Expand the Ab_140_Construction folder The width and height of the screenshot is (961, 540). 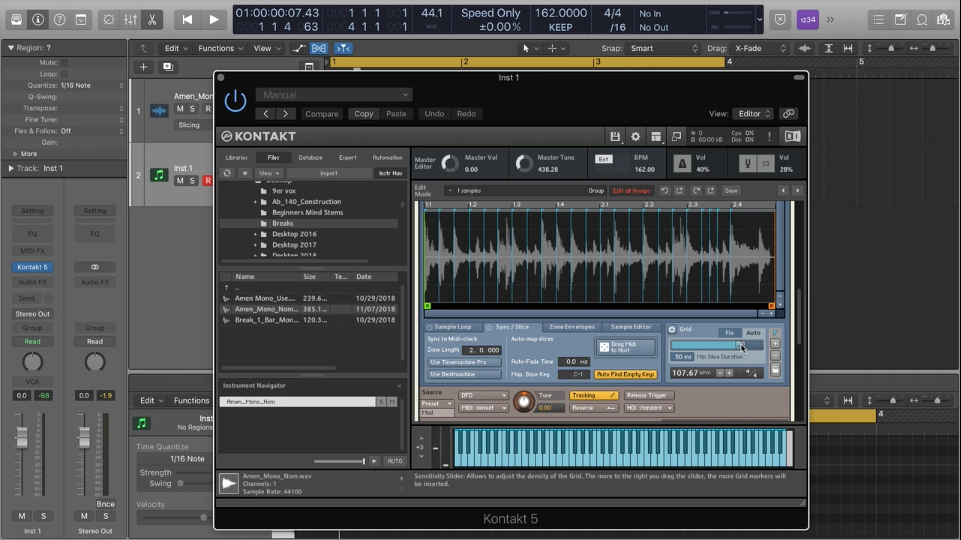pos(256,202)
